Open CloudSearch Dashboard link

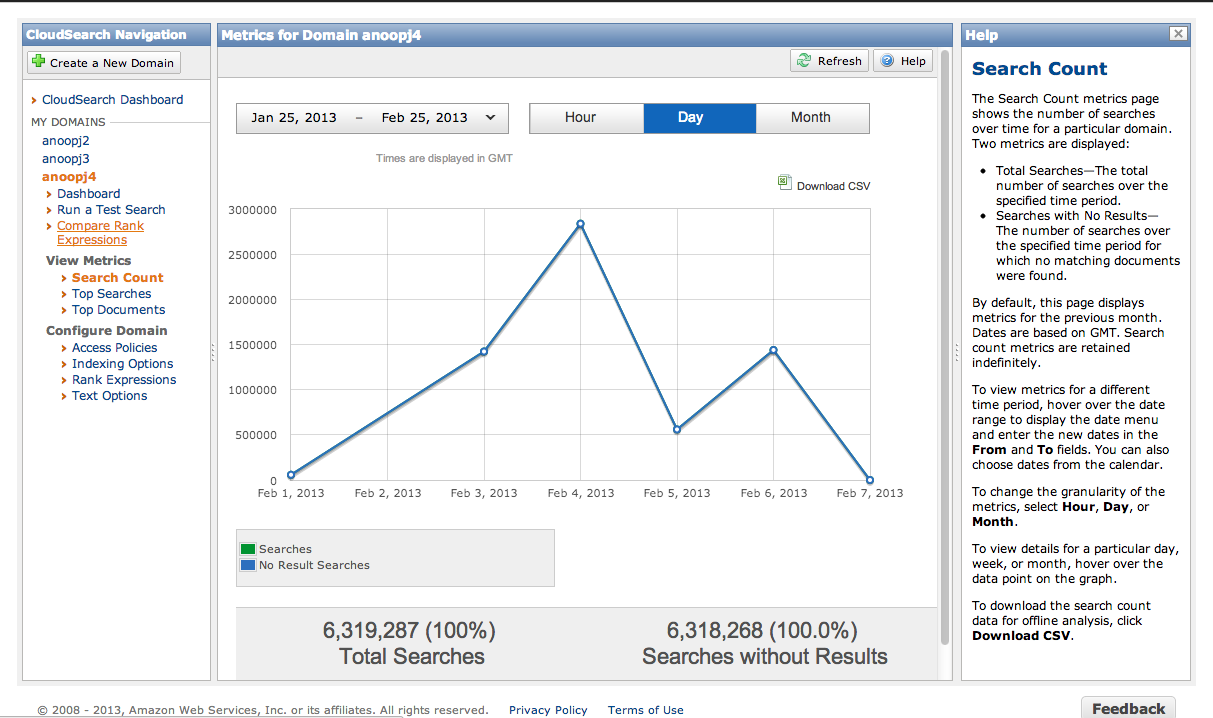coord(112,100)
